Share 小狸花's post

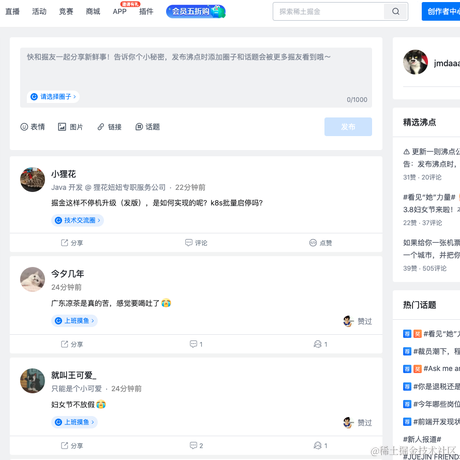(x=72, y=243)
